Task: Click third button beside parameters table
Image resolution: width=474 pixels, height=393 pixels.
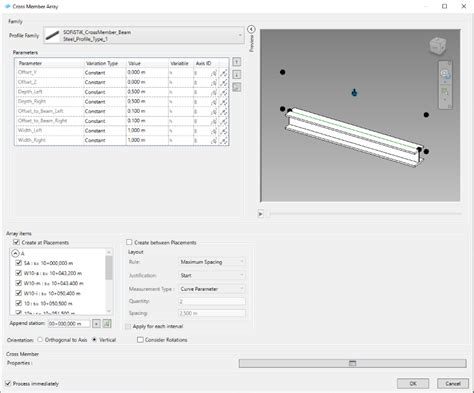Action: pyautogui.click(x=236, y=87)
